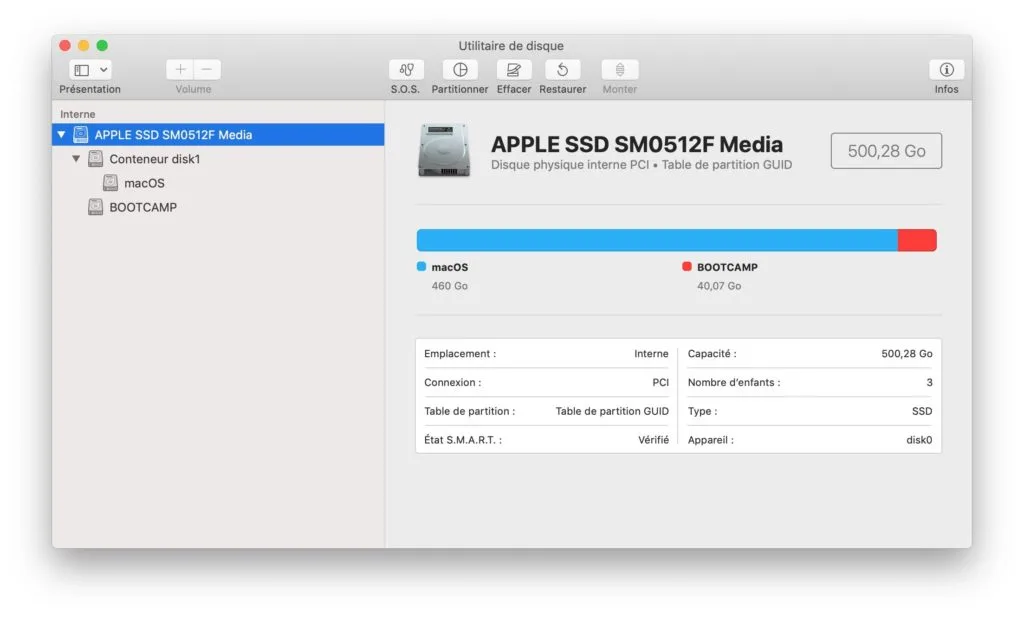
Task: Click the blue macOS segment of usage bar
Action: tap(657, 240)
